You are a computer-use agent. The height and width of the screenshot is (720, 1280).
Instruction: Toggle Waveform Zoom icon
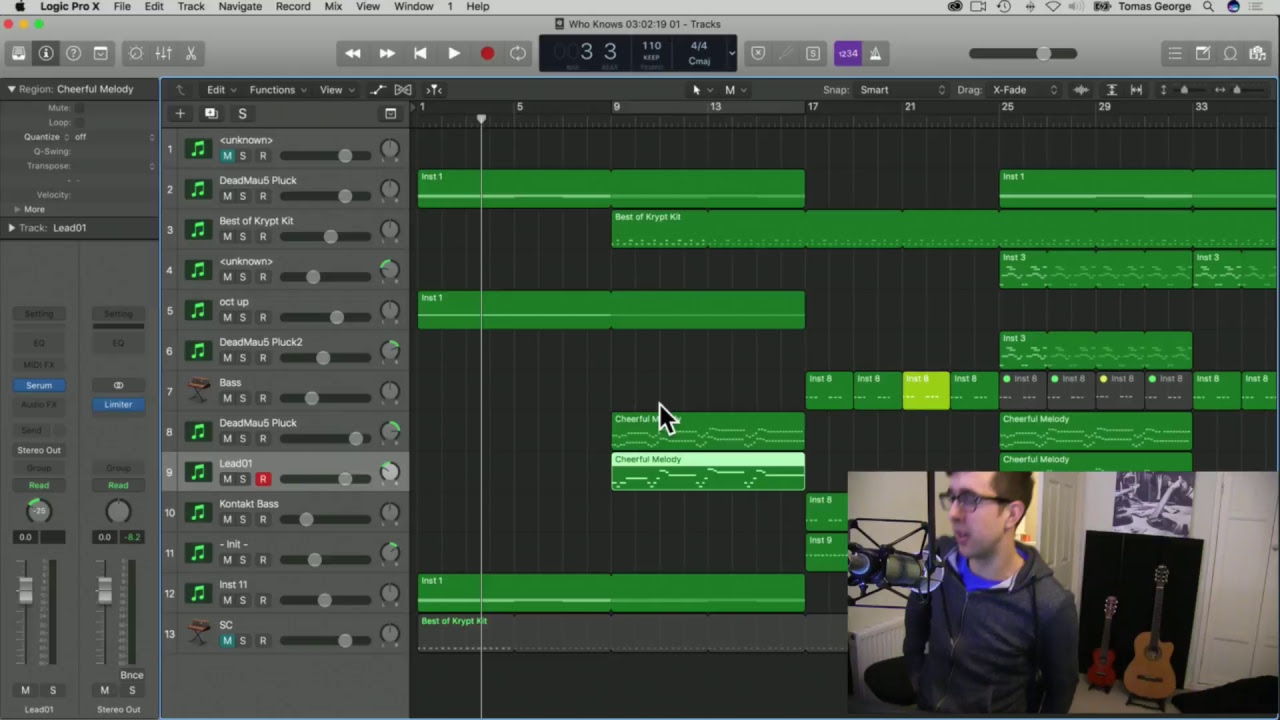click(1081, 89)
